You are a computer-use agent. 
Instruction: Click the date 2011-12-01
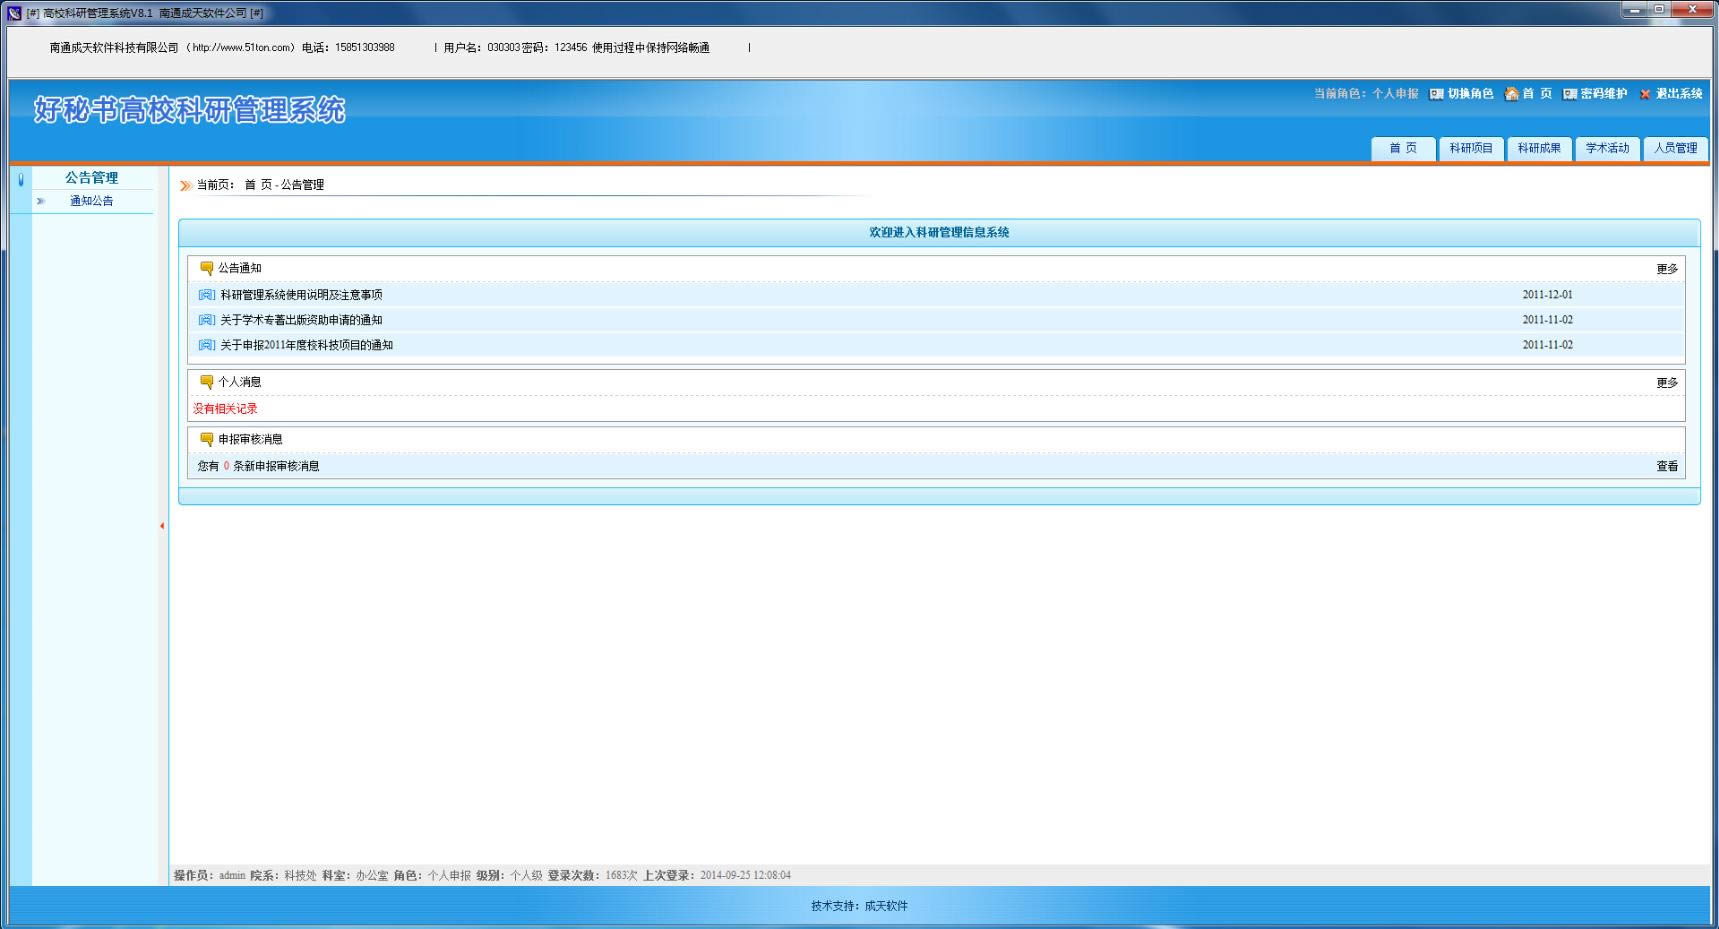pyautogui.click(x=1547, y=295)
